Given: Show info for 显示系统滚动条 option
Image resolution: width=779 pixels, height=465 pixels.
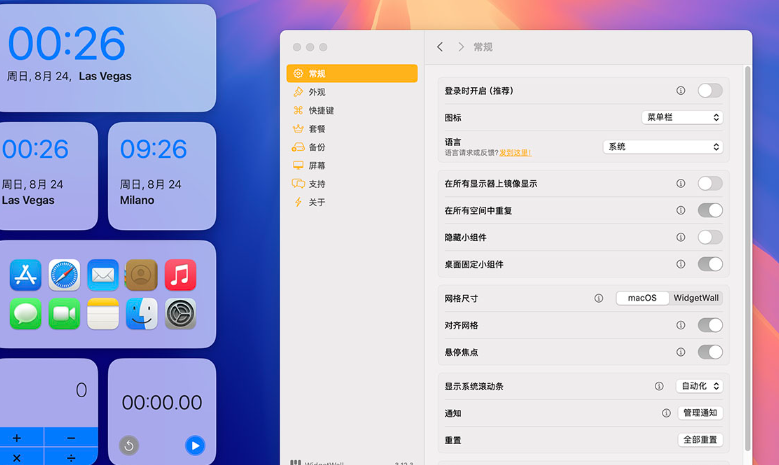Looking at the screenshot, I should [x=659, y=386].
